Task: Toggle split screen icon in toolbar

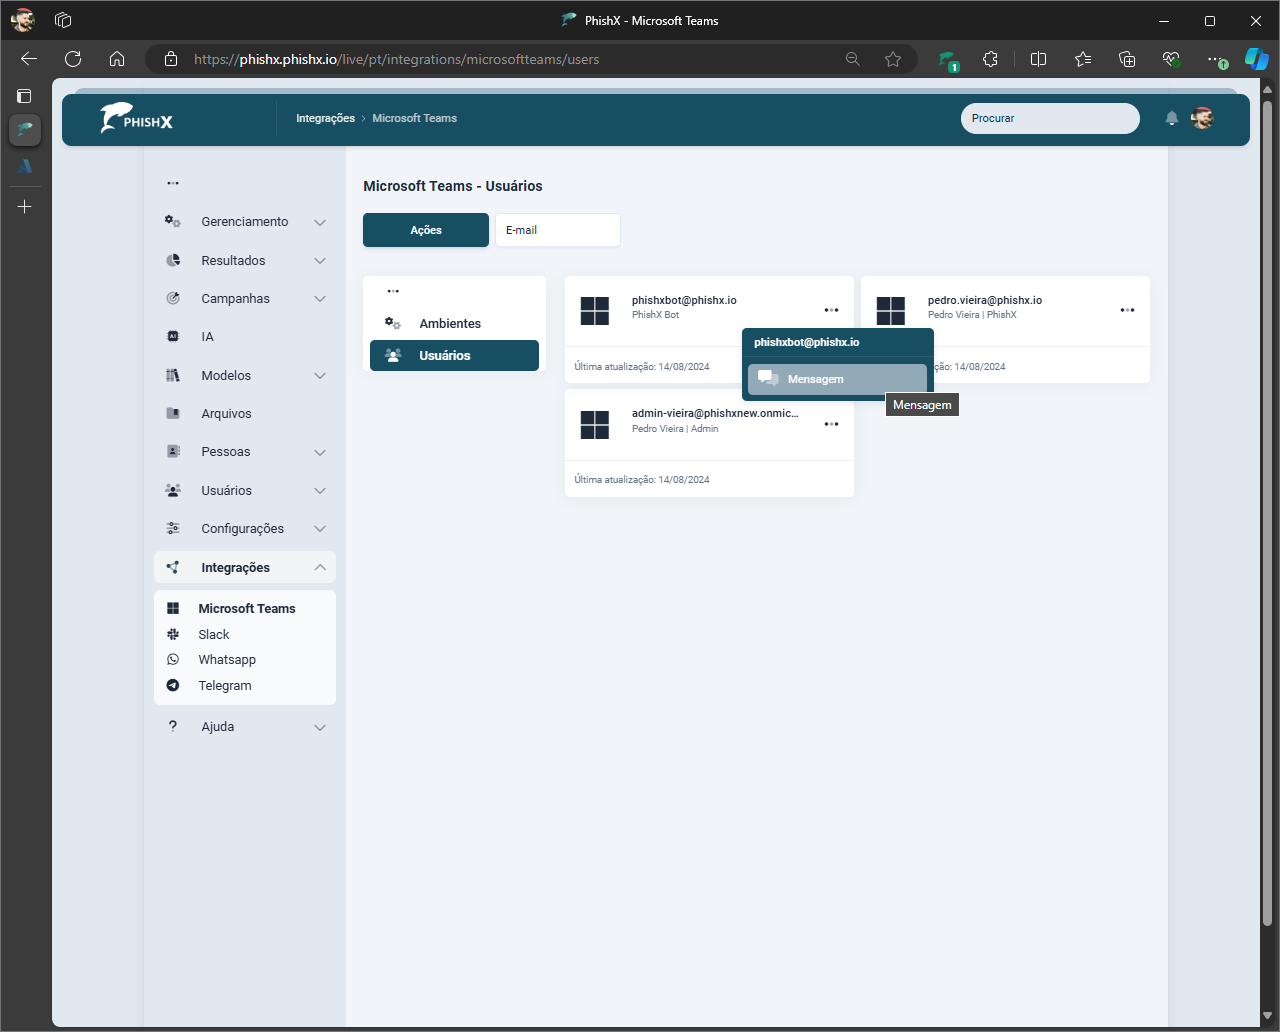Action: 1038,59
